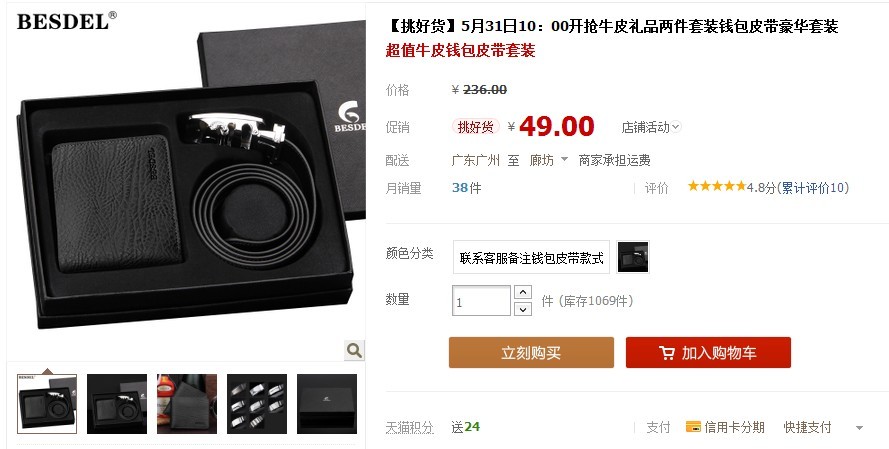Focus the quantity input field
This screenshot has height=449, width=889.
click(481, 301)
